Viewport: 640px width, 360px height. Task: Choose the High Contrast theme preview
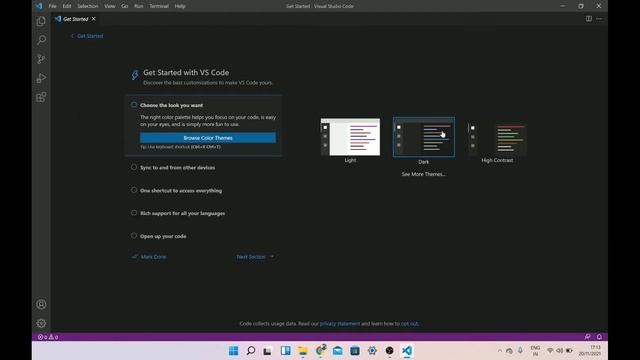coord(497,139)
